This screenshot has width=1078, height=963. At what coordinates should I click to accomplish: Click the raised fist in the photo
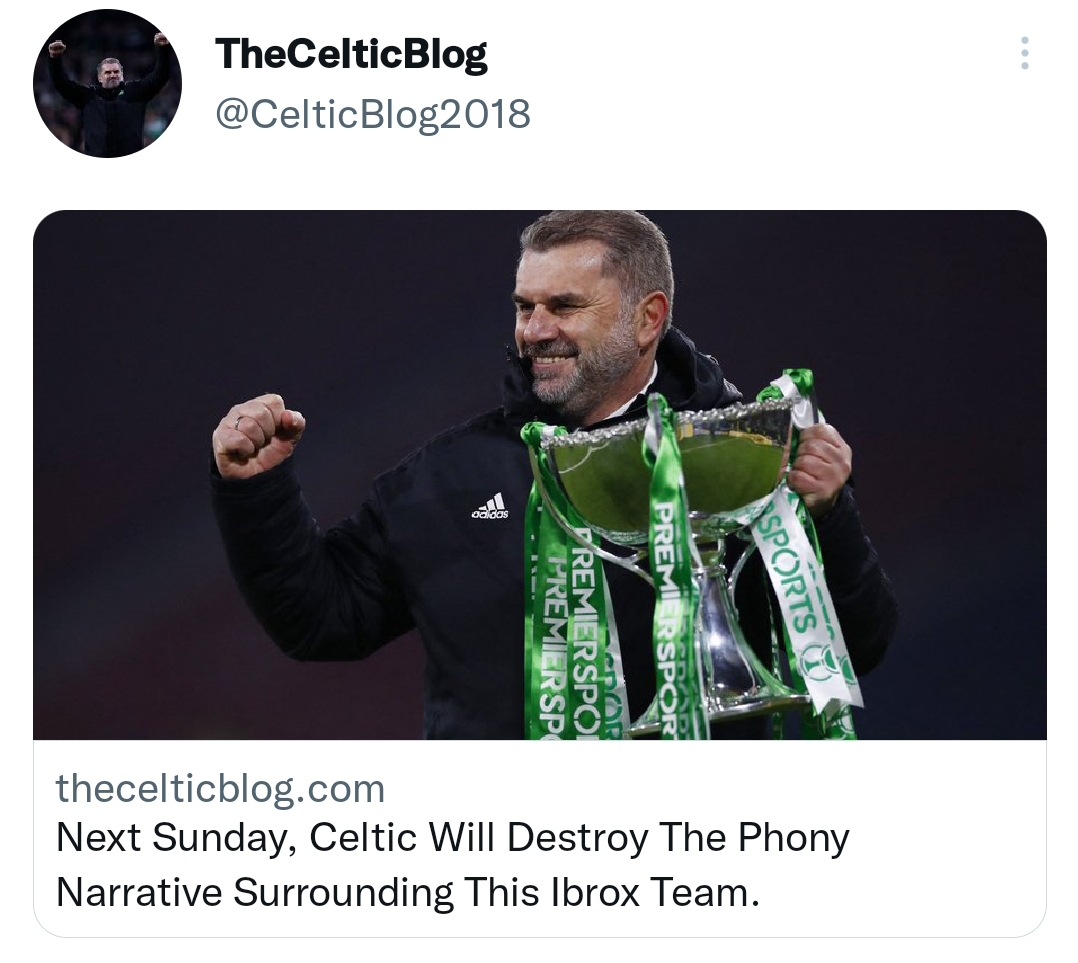(256, 435)
